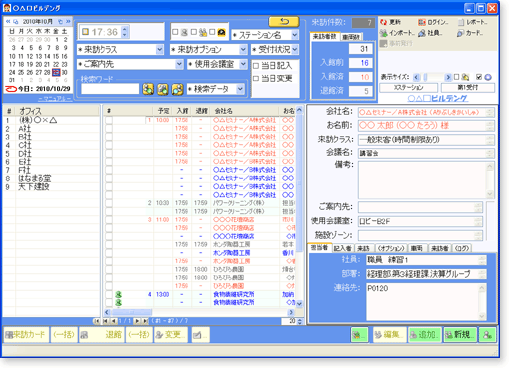Click the time spinner beside 17:36
This screenshot has height=368, width=510.
tap(124, 32)
